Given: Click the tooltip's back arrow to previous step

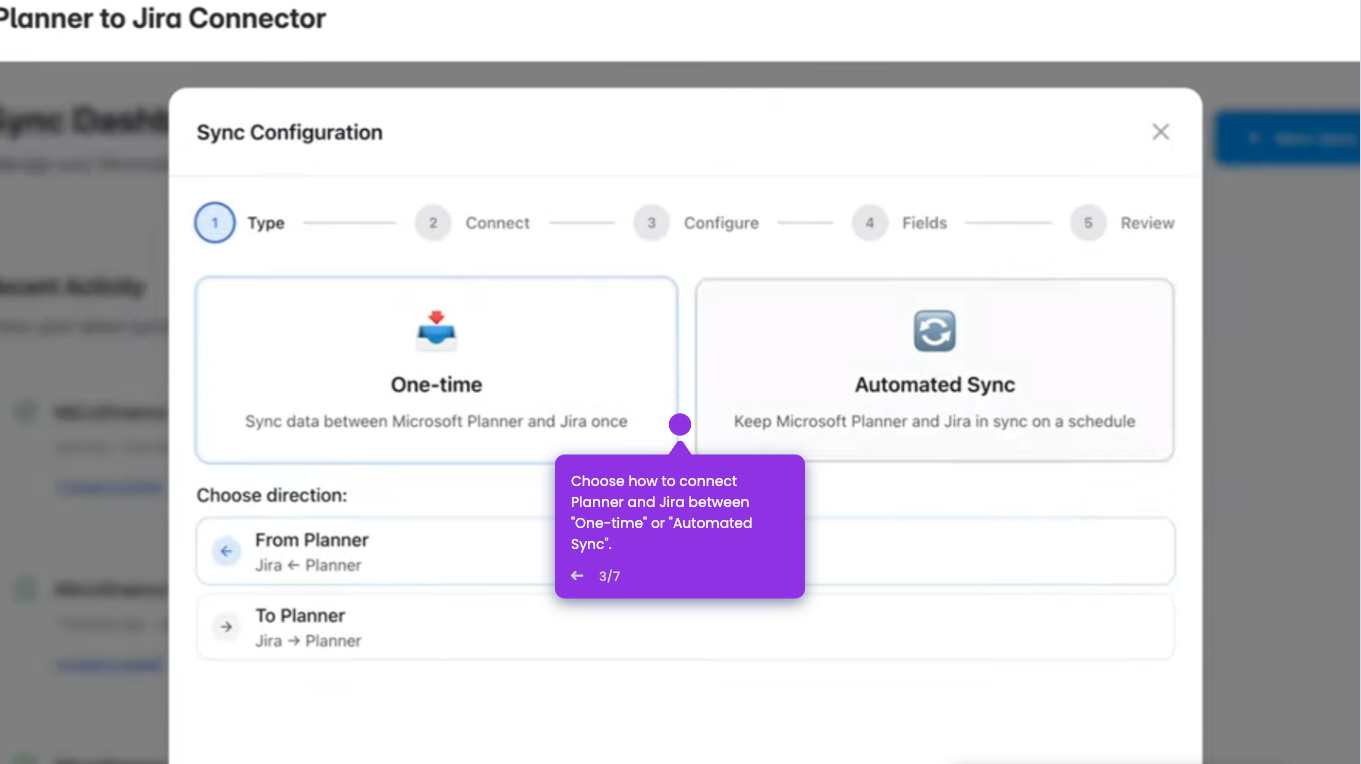Looking at the screenshot, I should [x=577, y=576].
